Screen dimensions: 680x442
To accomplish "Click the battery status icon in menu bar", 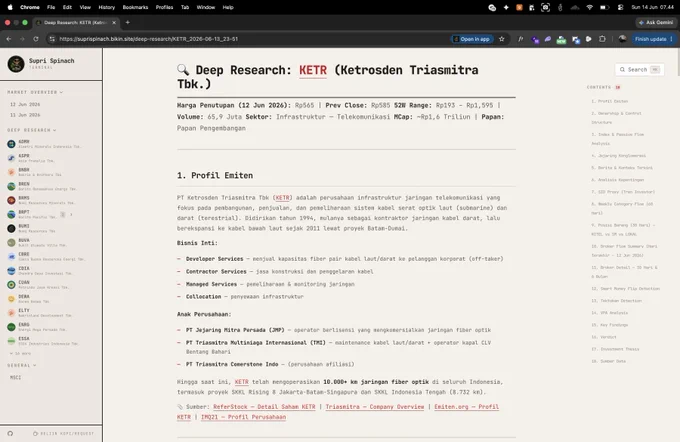I will point(605,7).
